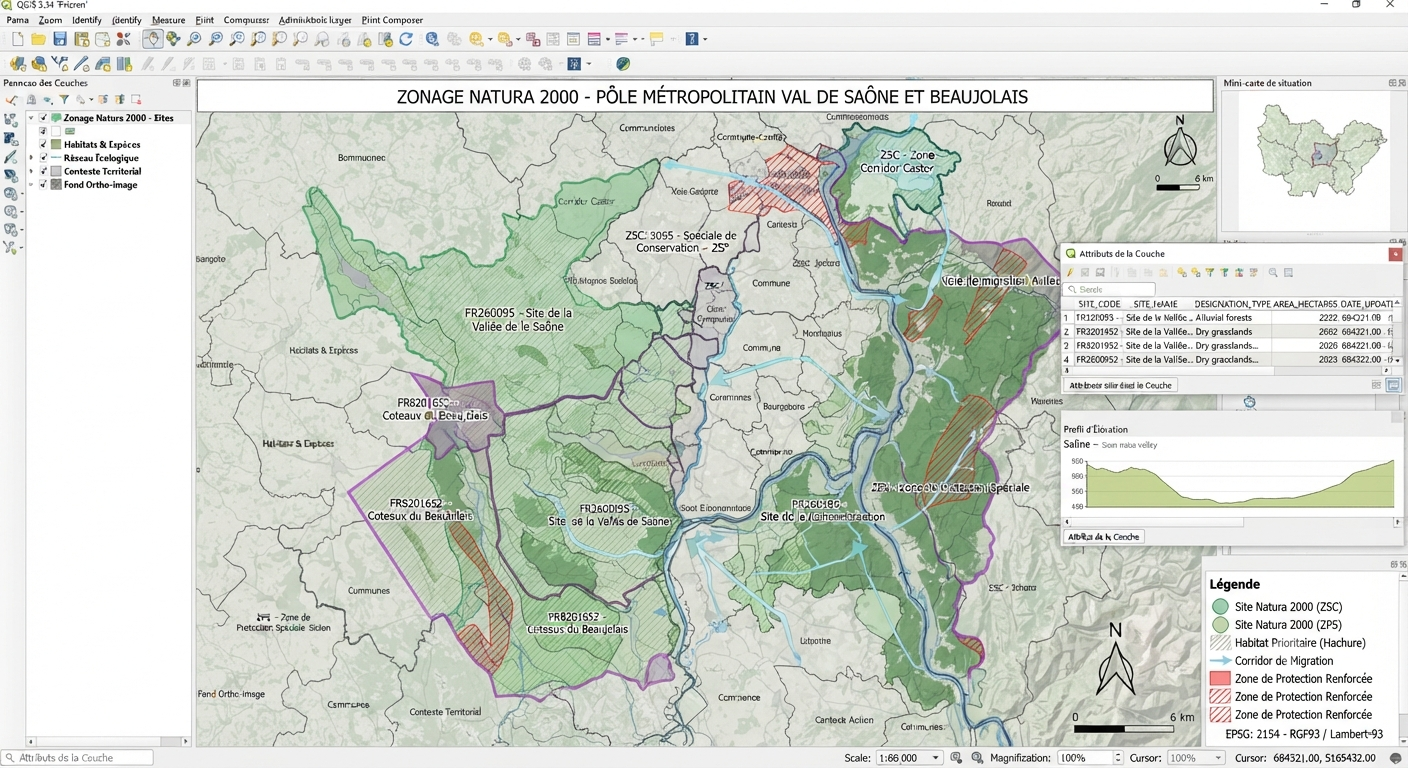
Task: Click the zoom magnifier in attribute table toolbar
Action: click(x=1273, y=273)
